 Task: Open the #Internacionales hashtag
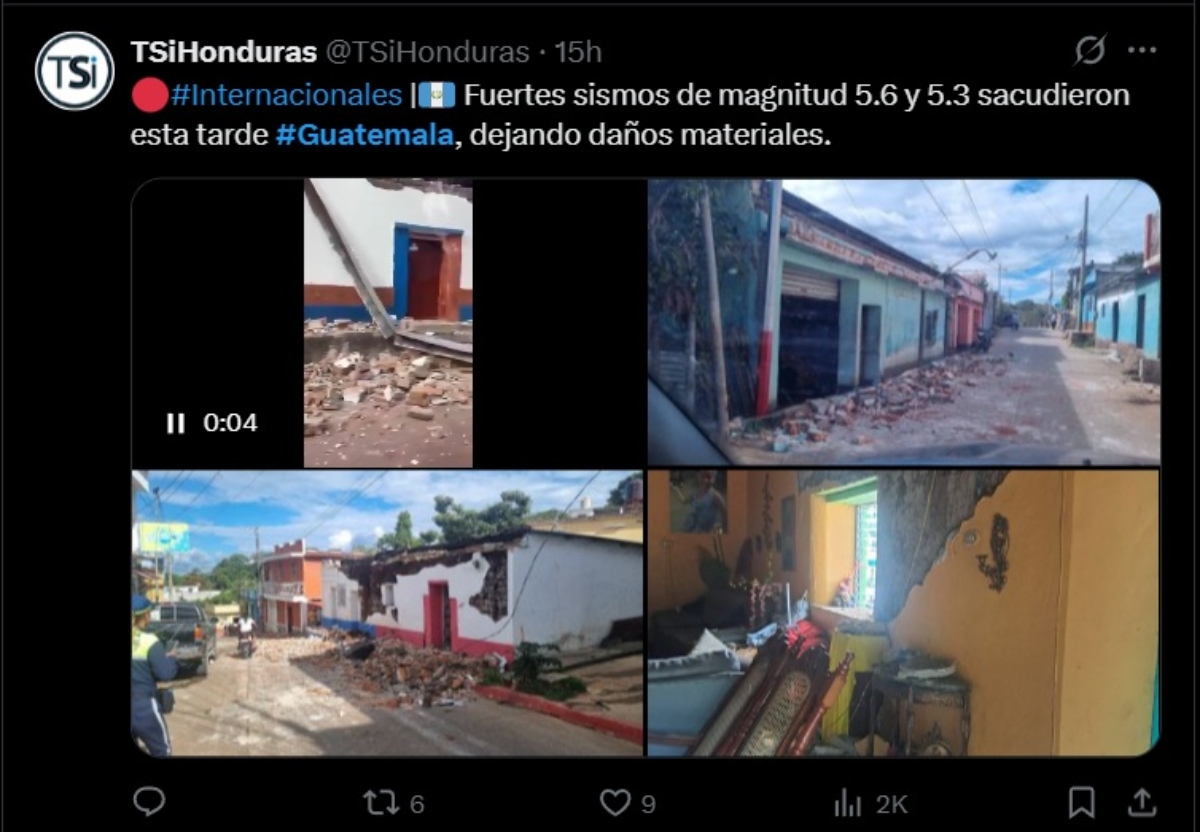coord(286,95)
